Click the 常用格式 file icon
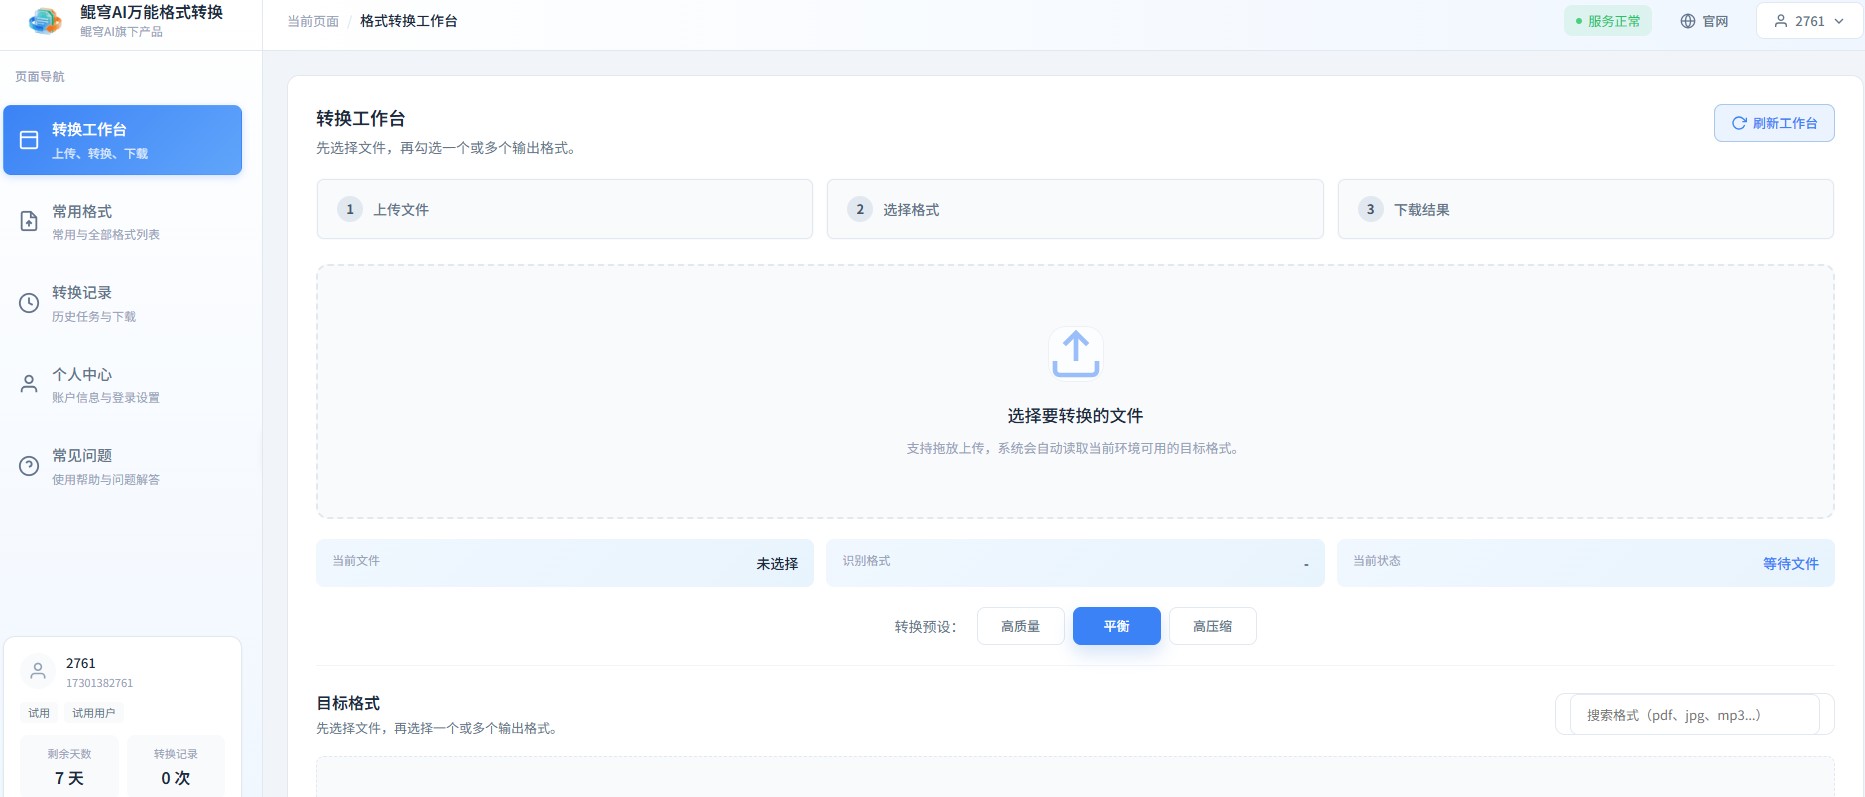Viewport: 1865px width, 797px height. [x=29, y=222]
